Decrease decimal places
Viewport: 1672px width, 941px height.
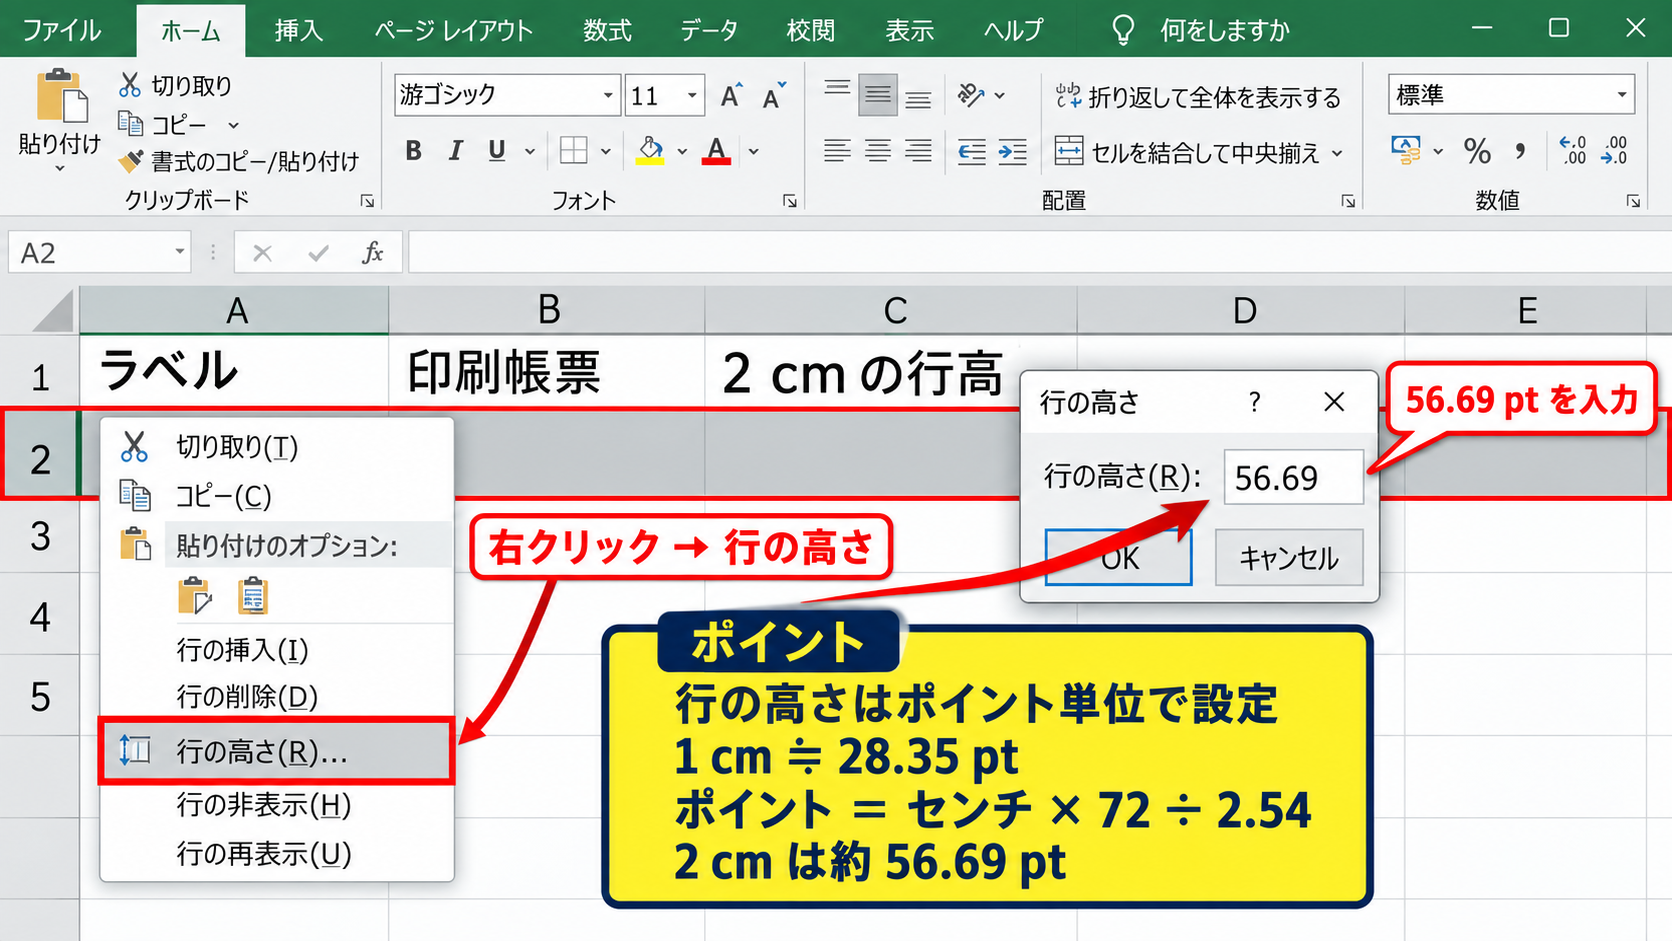1615,151
